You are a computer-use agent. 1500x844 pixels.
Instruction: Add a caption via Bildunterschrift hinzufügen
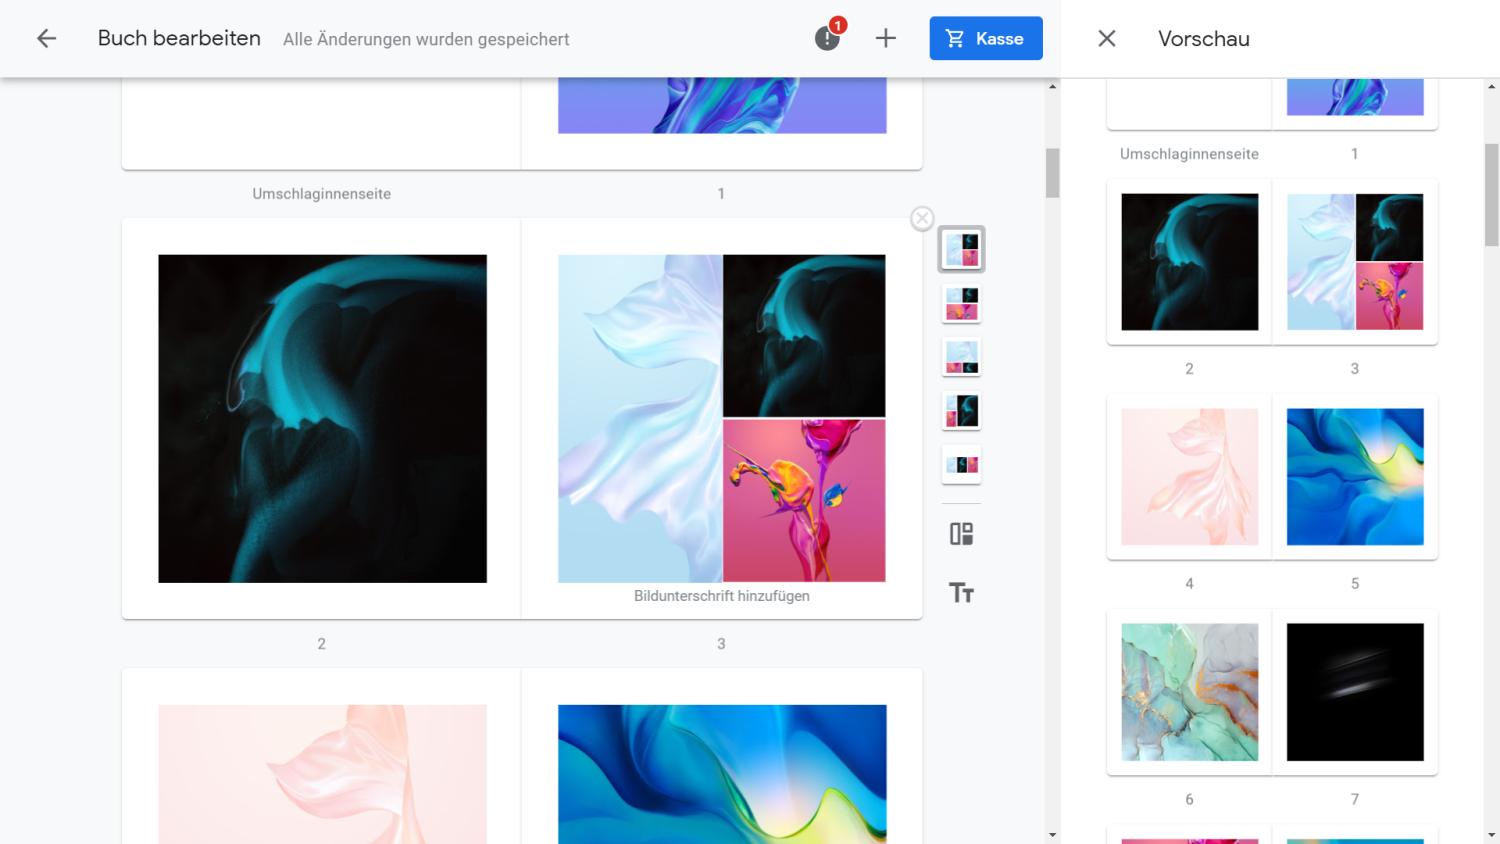pos(721,596)
